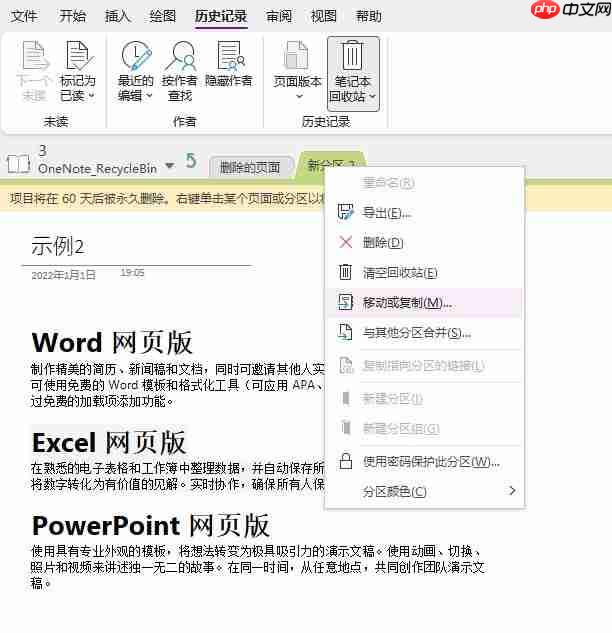Image resolution: width=612 pixels, height=633 pixels.
Task: Choose 清空回收站(E) from the context menu
Action: pyautogui.click(x=424, y=272)
